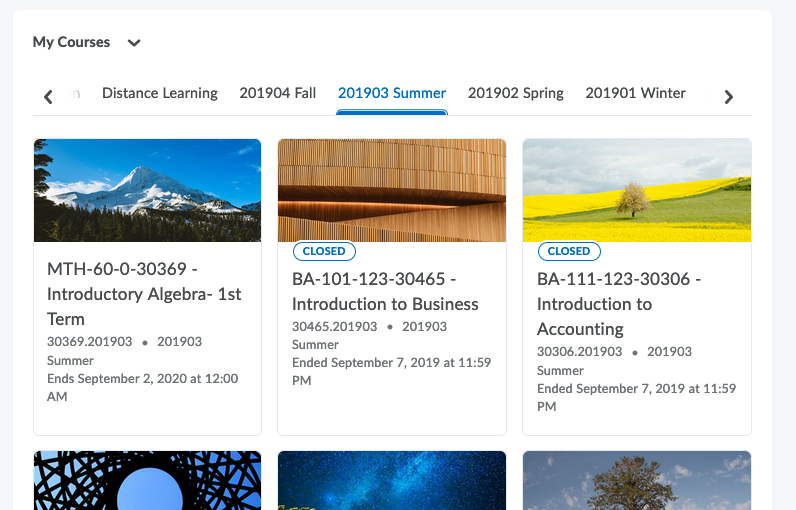Open the 201901 Winter tab
796x510 pixels.
coord(635,93)
